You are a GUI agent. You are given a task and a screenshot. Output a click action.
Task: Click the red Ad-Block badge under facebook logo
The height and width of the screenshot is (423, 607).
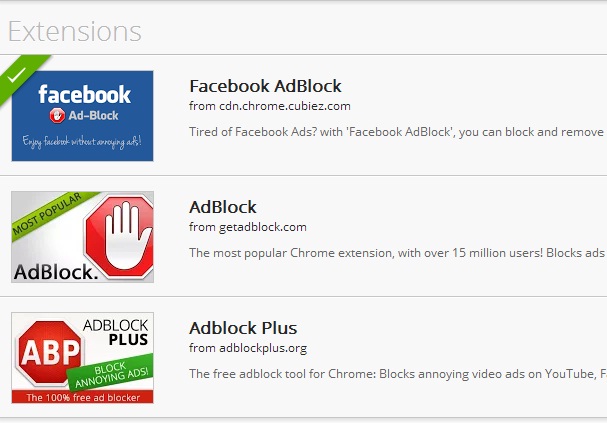click(x=84, y=116)
